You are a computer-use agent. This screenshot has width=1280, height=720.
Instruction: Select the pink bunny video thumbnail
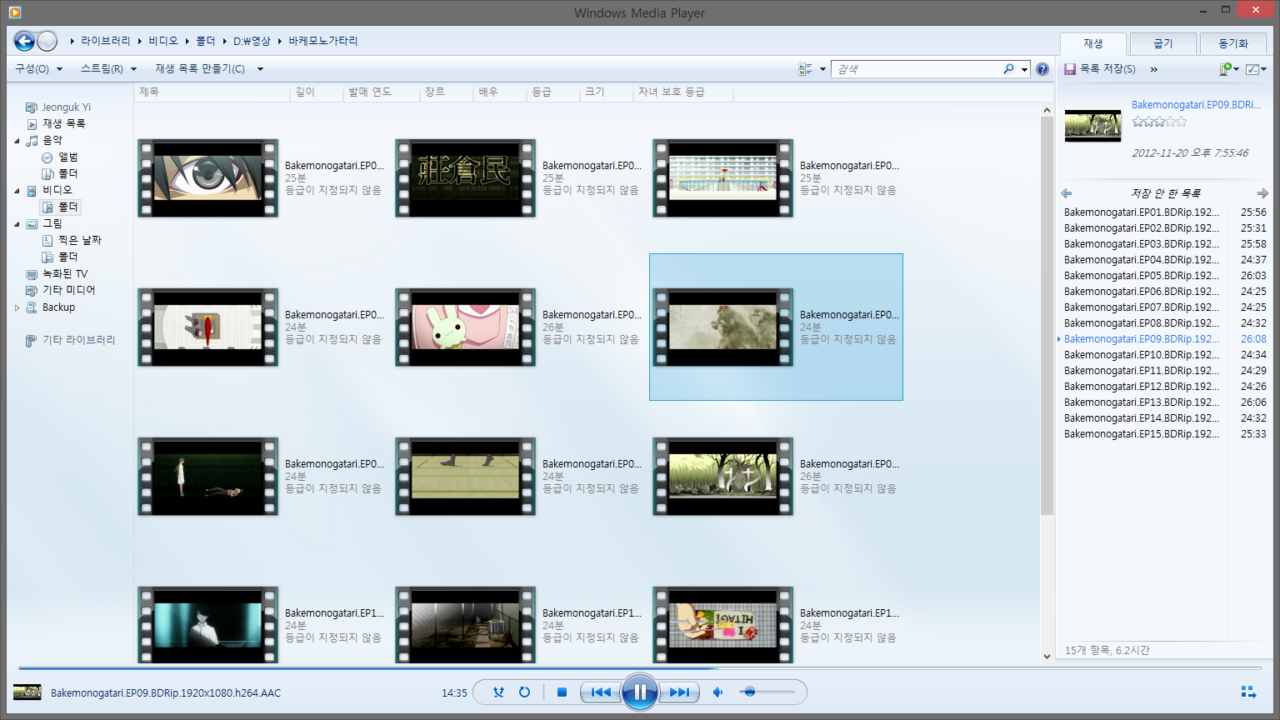465,327
